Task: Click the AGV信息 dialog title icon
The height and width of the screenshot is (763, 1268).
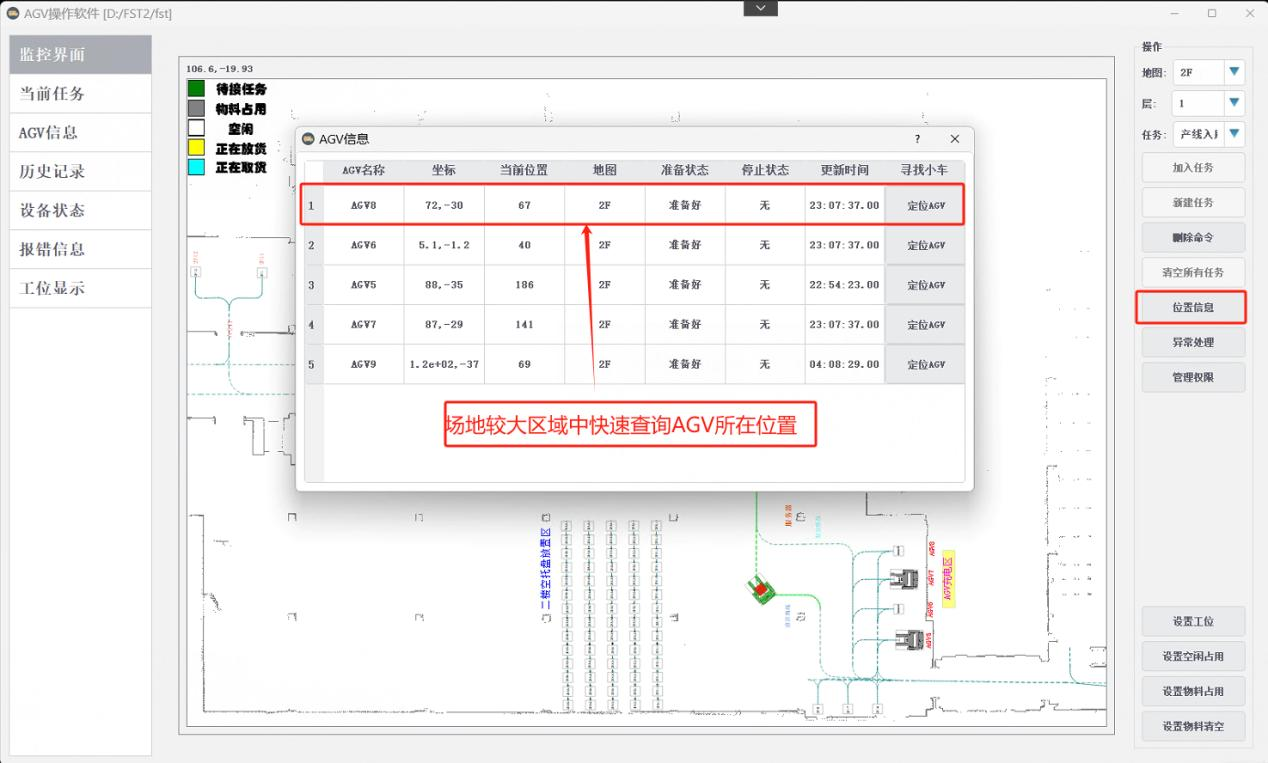Action: coord(308,139)
